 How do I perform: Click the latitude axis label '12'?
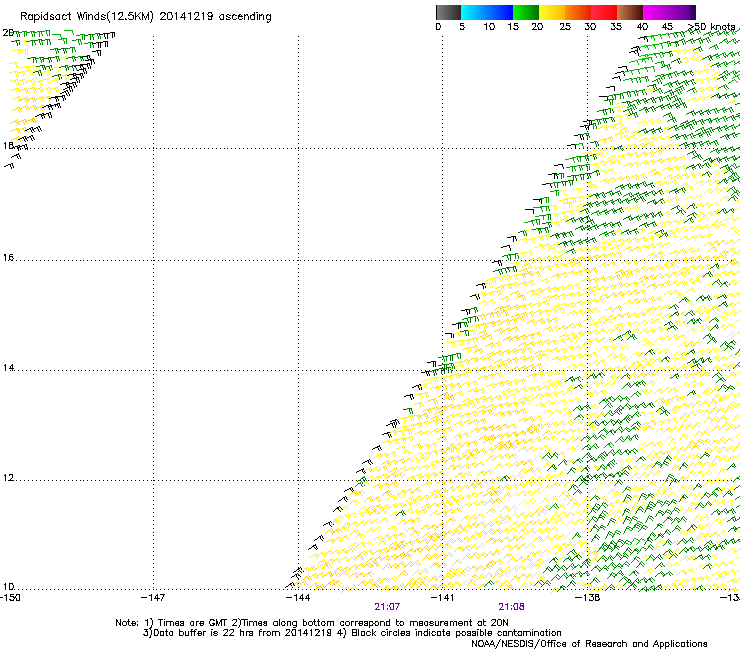coord(8,478)
